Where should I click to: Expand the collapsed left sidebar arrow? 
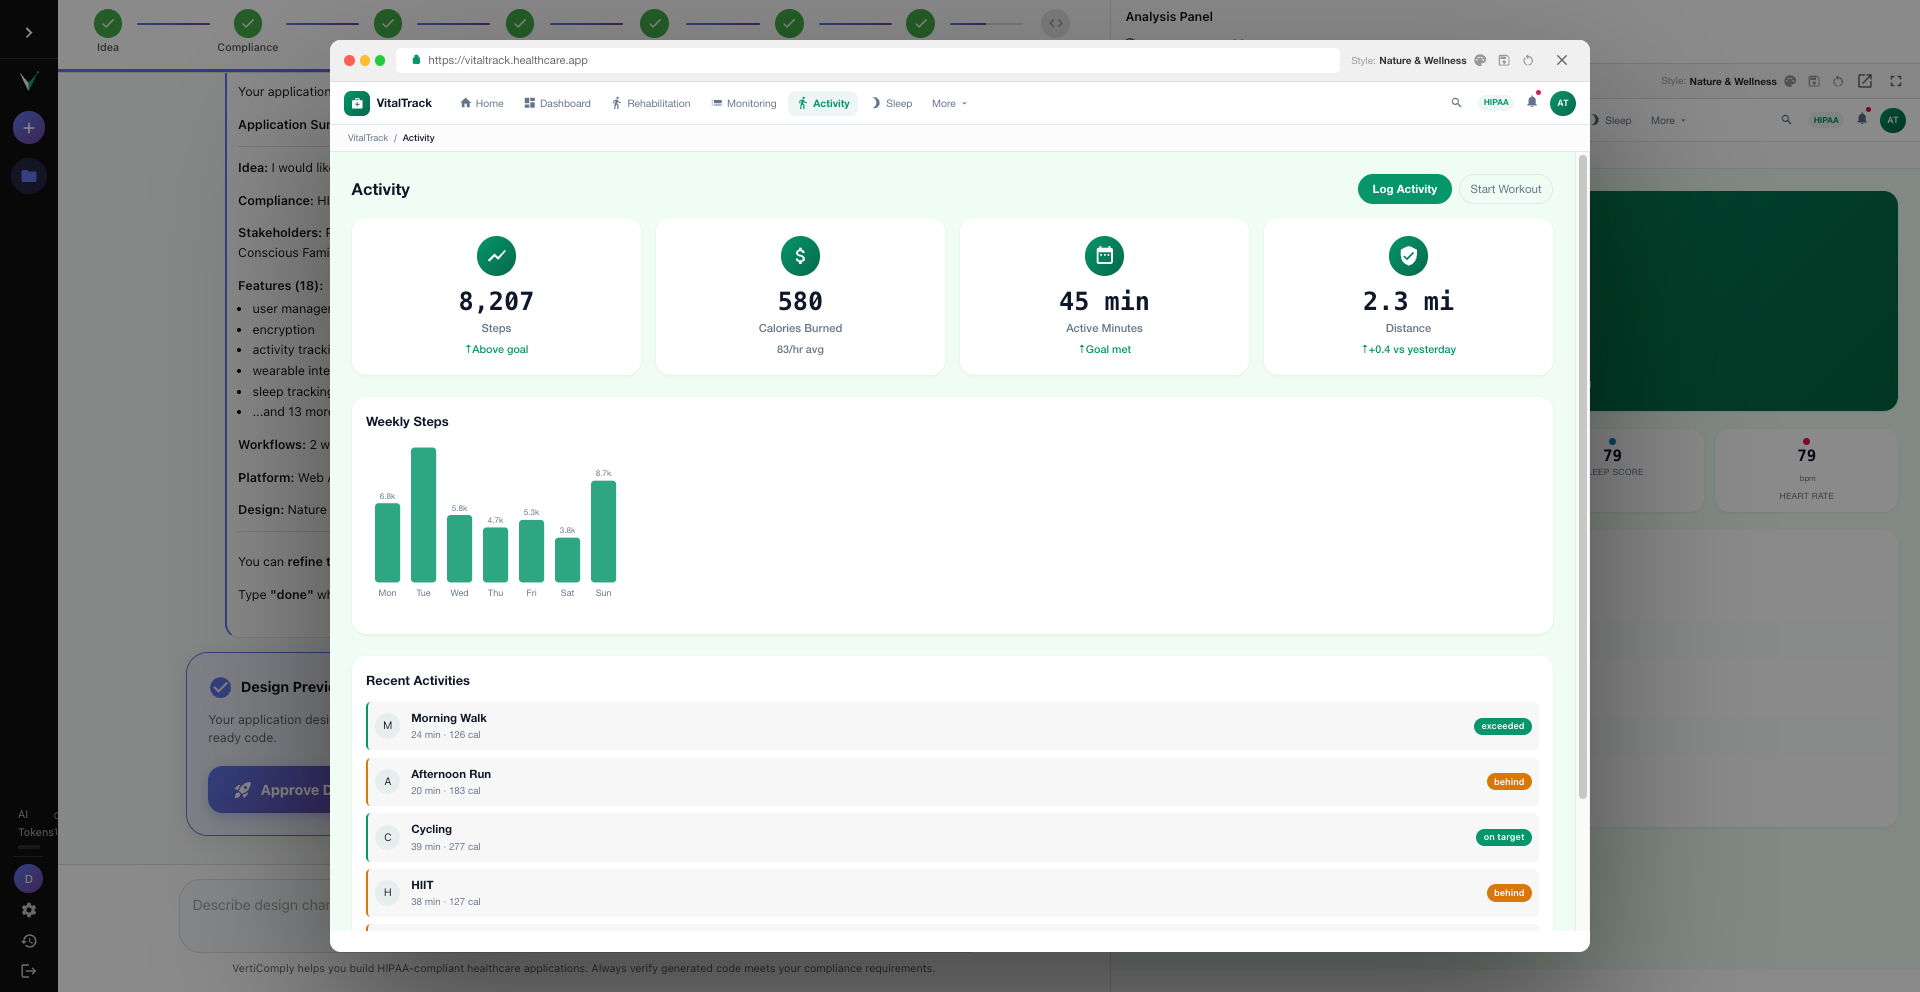coord(28,31)
